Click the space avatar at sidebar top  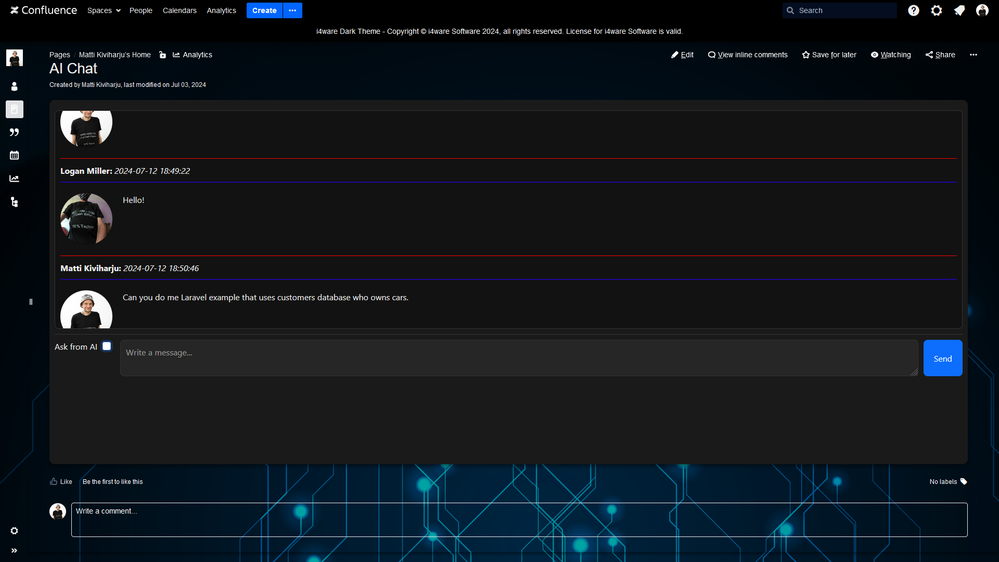(14, 58)
